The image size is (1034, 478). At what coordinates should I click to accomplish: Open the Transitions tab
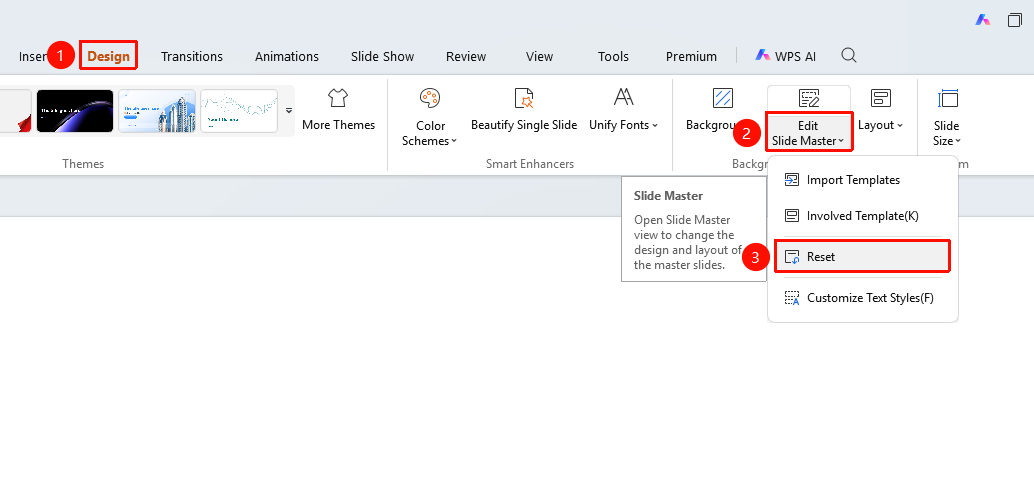[192, 56]
